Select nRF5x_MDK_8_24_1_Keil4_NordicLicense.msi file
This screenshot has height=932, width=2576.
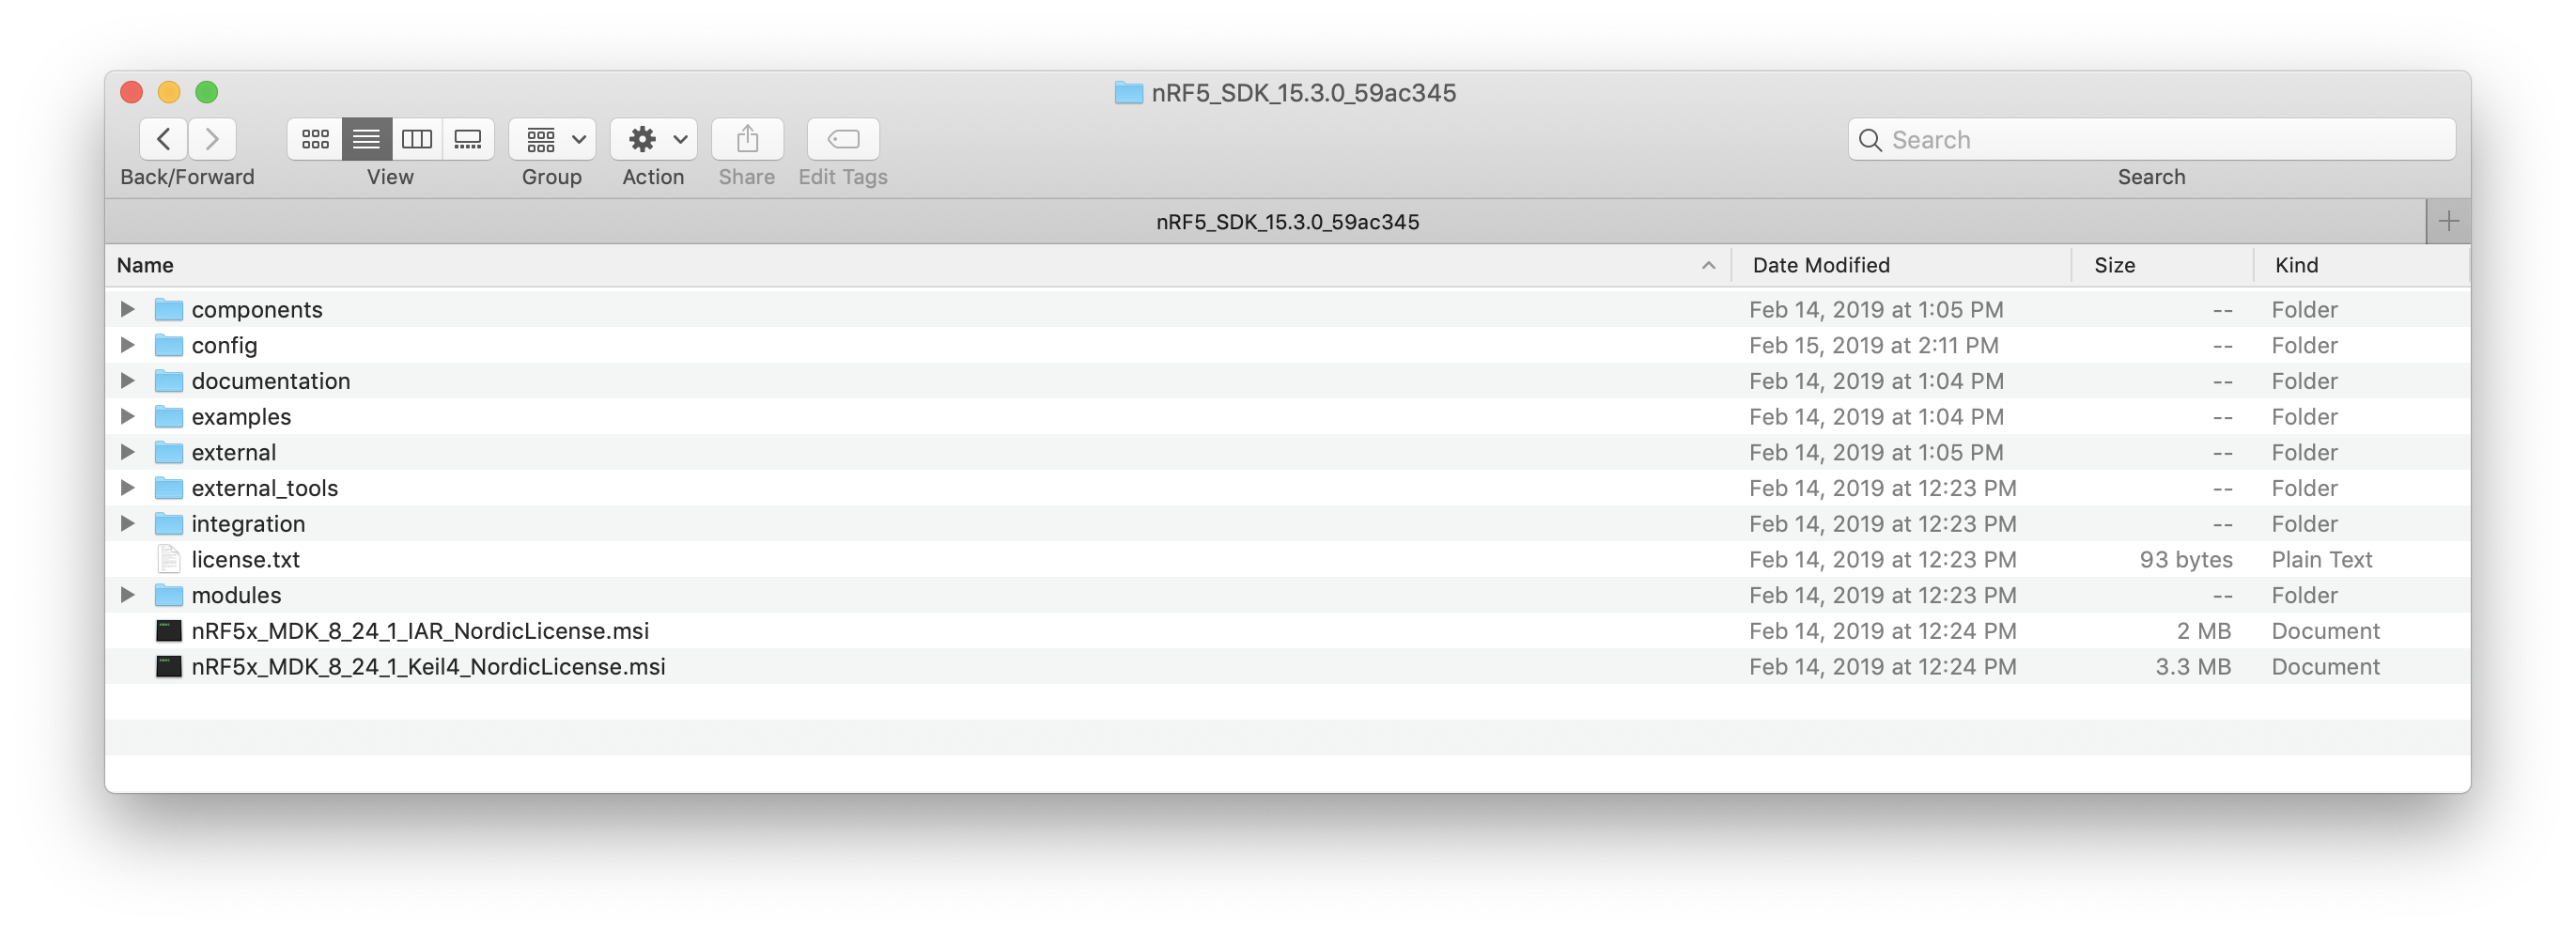[428, 667]
